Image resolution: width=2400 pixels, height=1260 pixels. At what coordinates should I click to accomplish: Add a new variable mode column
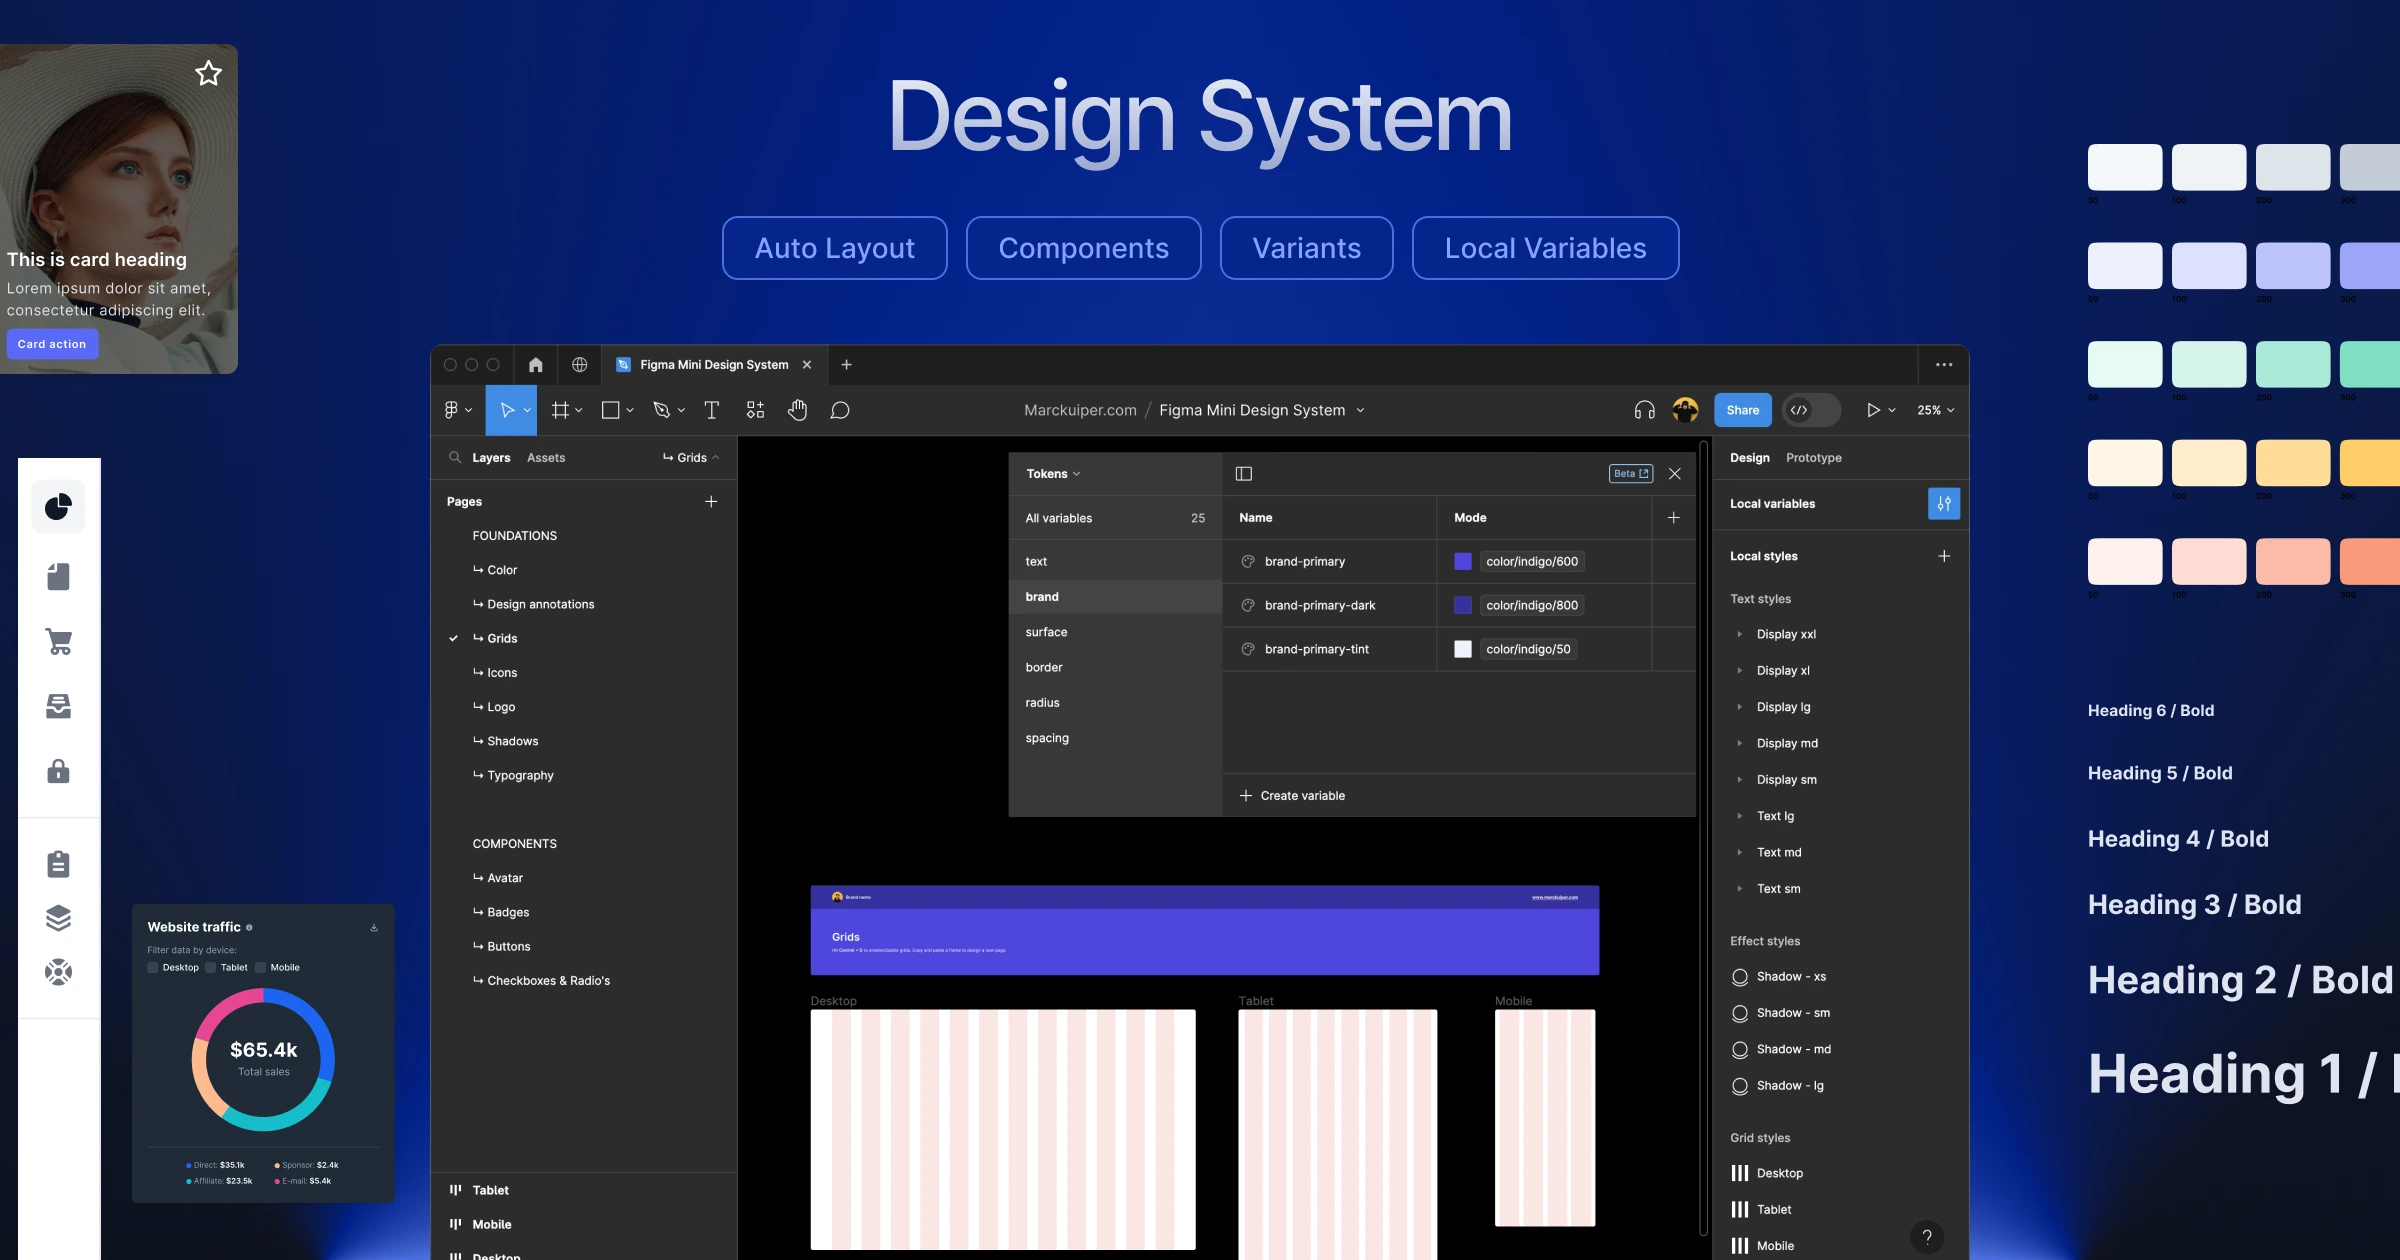1673,518
